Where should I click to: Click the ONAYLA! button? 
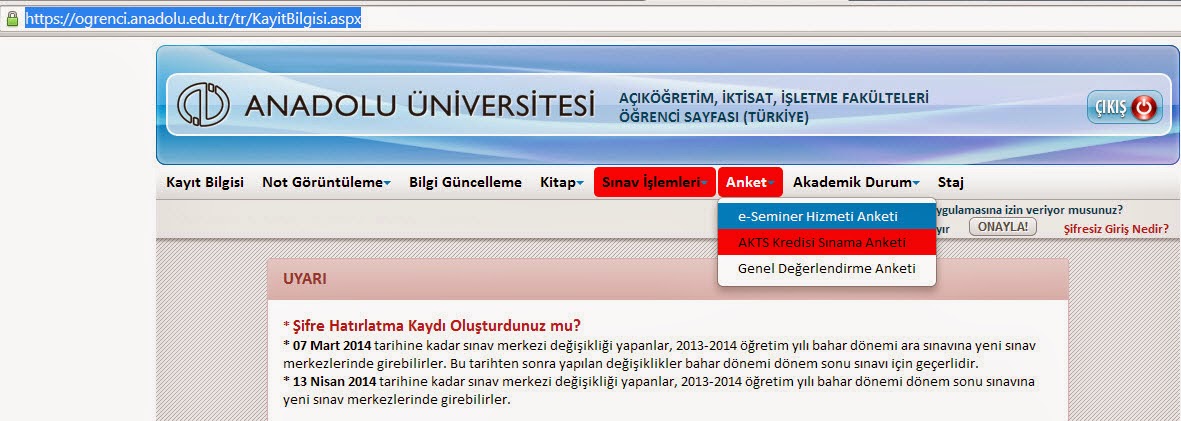(x=1002, y=226)
